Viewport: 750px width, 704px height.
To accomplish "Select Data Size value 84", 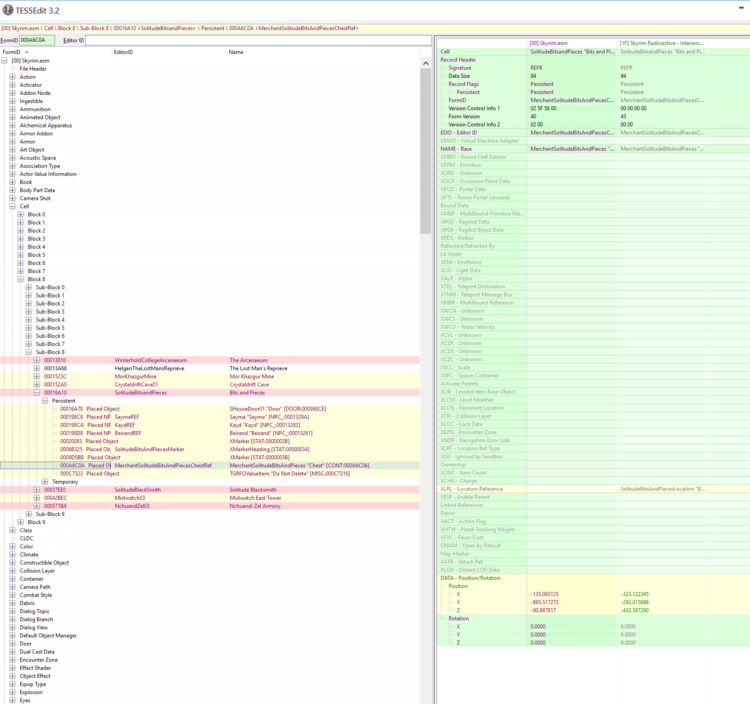I will (x=533, y=76).
